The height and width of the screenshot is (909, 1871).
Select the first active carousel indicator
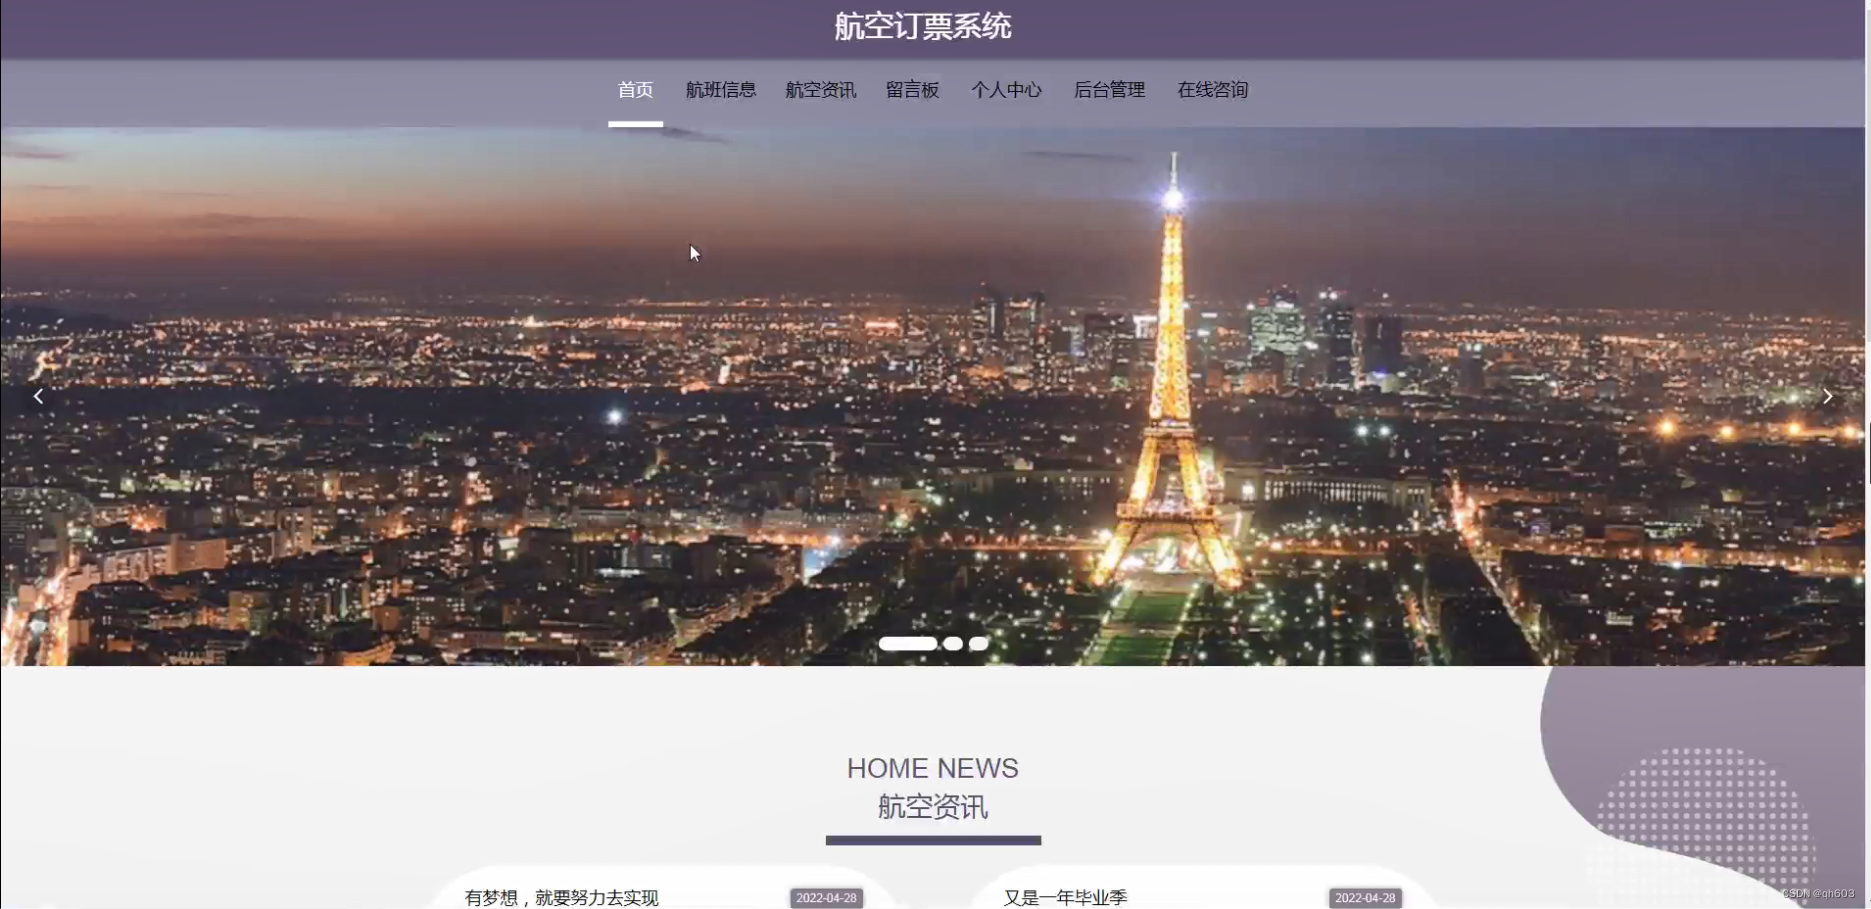click(x=908, y=644)
